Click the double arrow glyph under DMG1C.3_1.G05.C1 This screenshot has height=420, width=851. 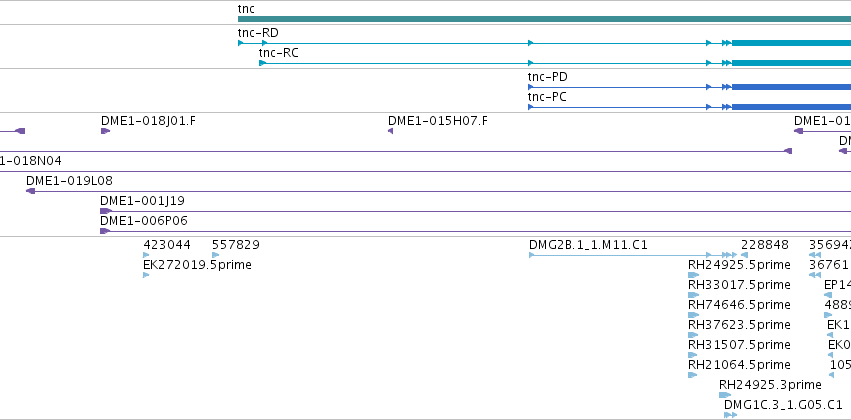731,415
